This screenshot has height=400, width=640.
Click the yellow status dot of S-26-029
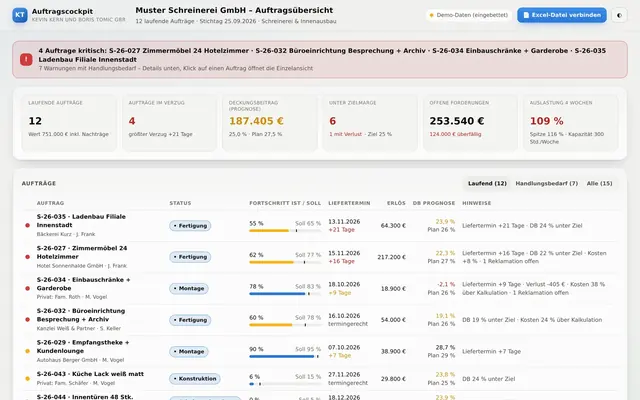pyautogui.click(x=27, y=351)
